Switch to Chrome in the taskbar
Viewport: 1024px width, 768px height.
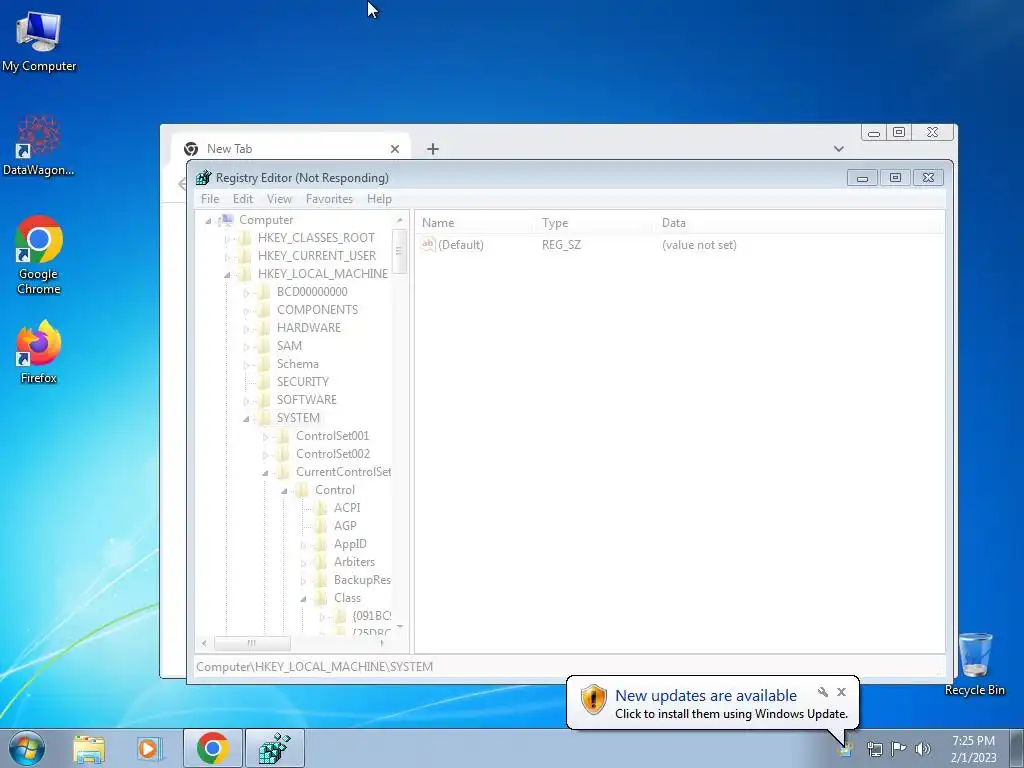(213, 748)
